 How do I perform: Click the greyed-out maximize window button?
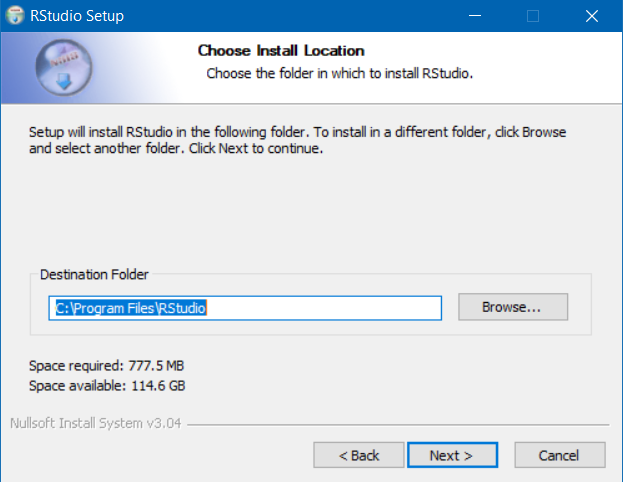point(532,16)
